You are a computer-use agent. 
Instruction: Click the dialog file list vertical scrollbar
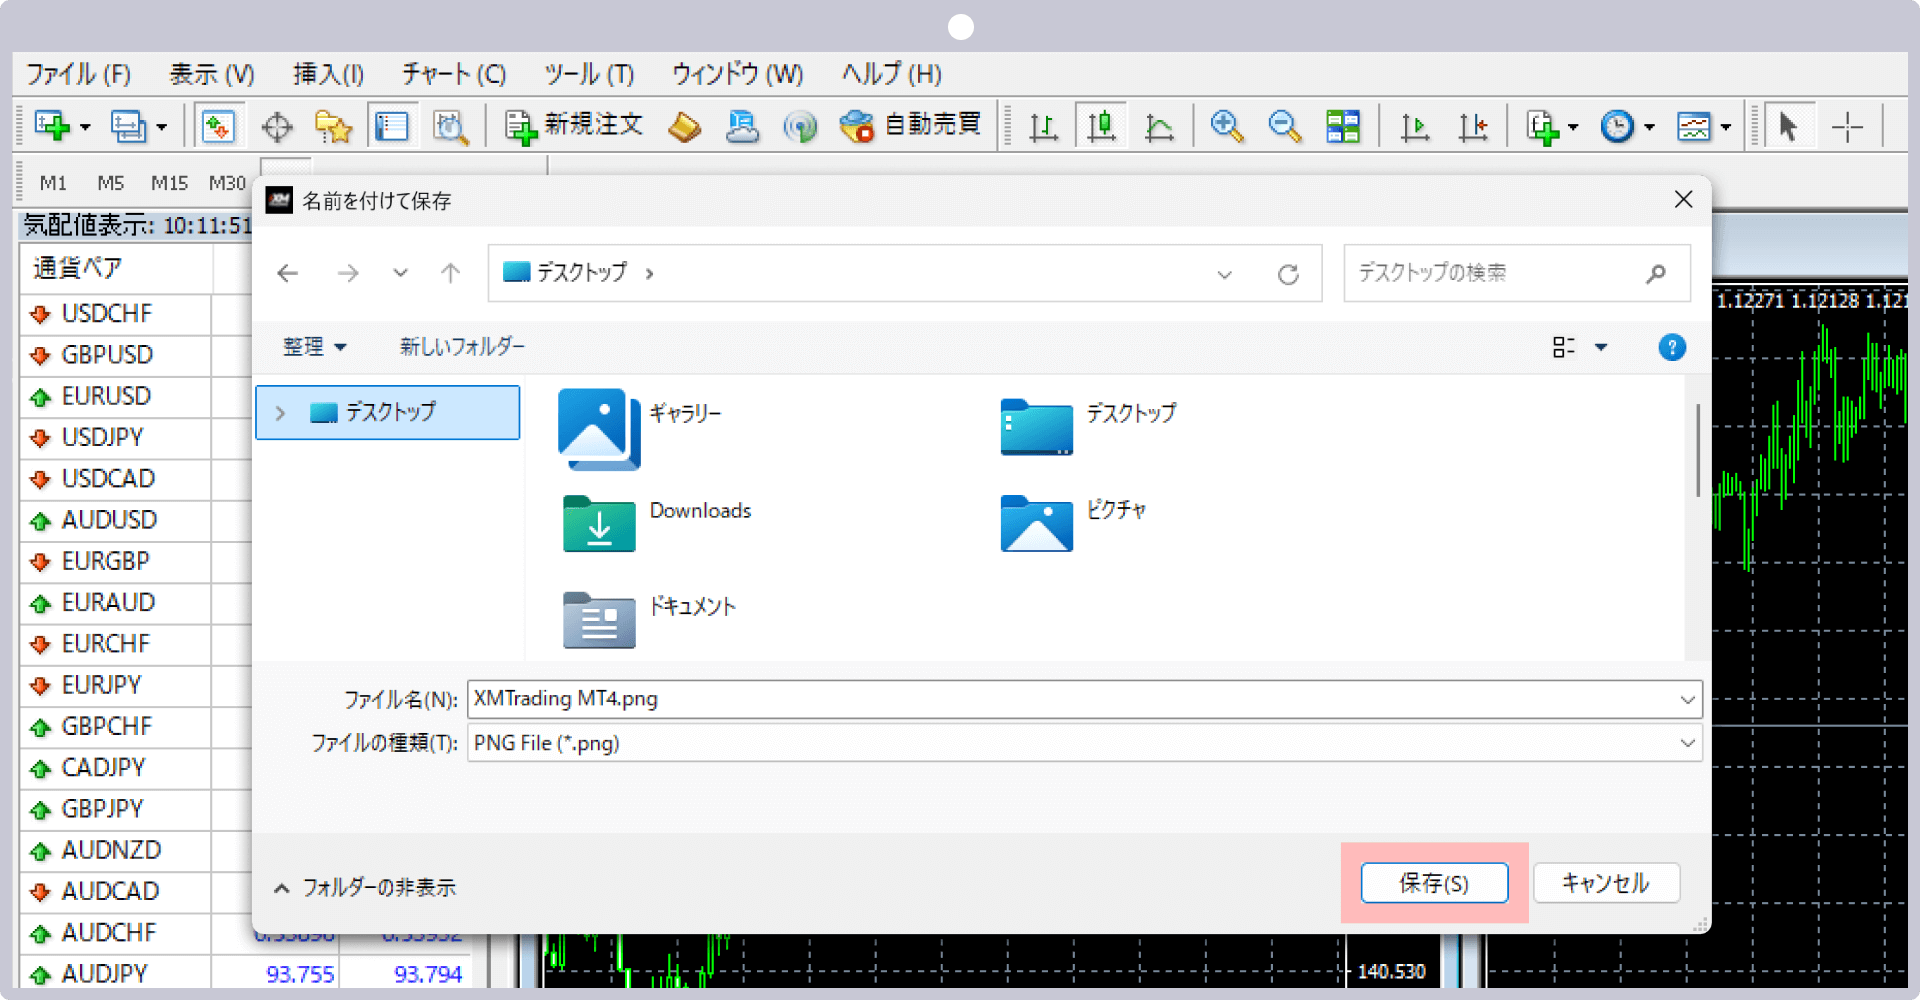(1697, 450)
